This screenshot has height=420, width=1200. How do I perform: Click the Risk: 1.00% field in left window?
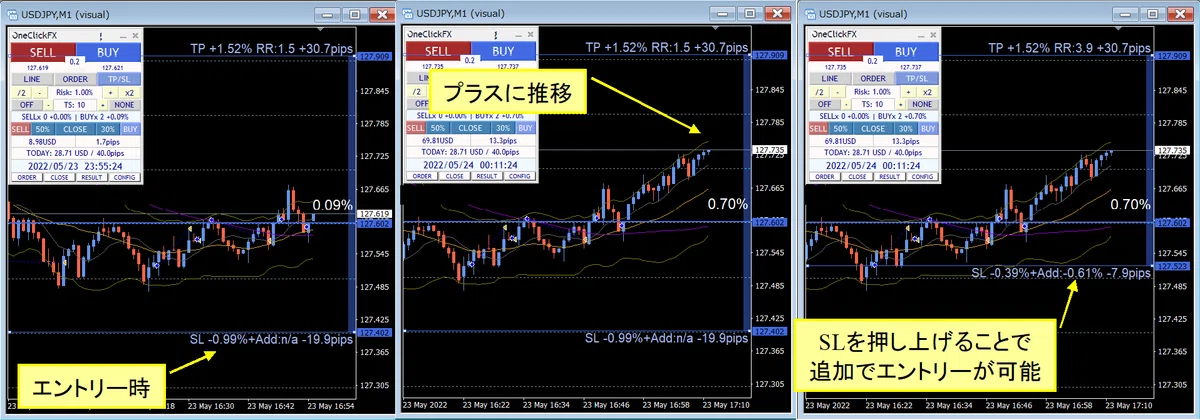point(75,93)
